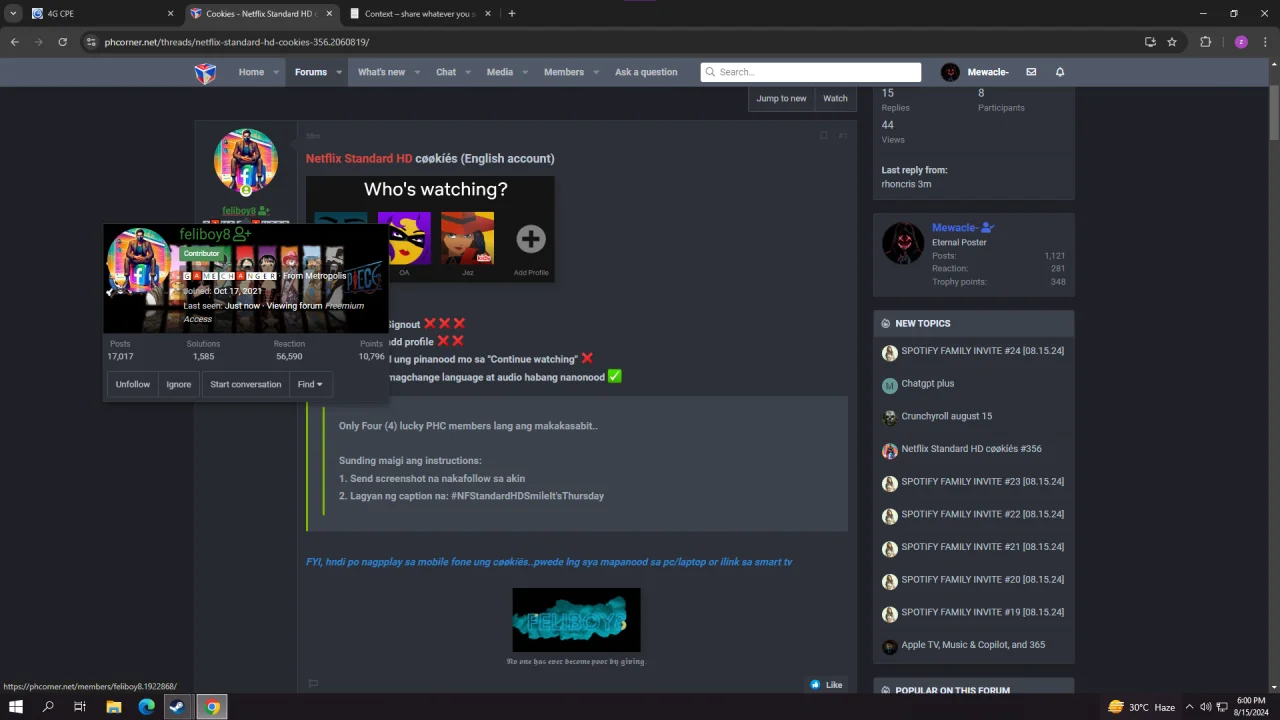Open Steam from the taskbar
This screenshot has width=1280, height=720.
click(x=179, y=707)
